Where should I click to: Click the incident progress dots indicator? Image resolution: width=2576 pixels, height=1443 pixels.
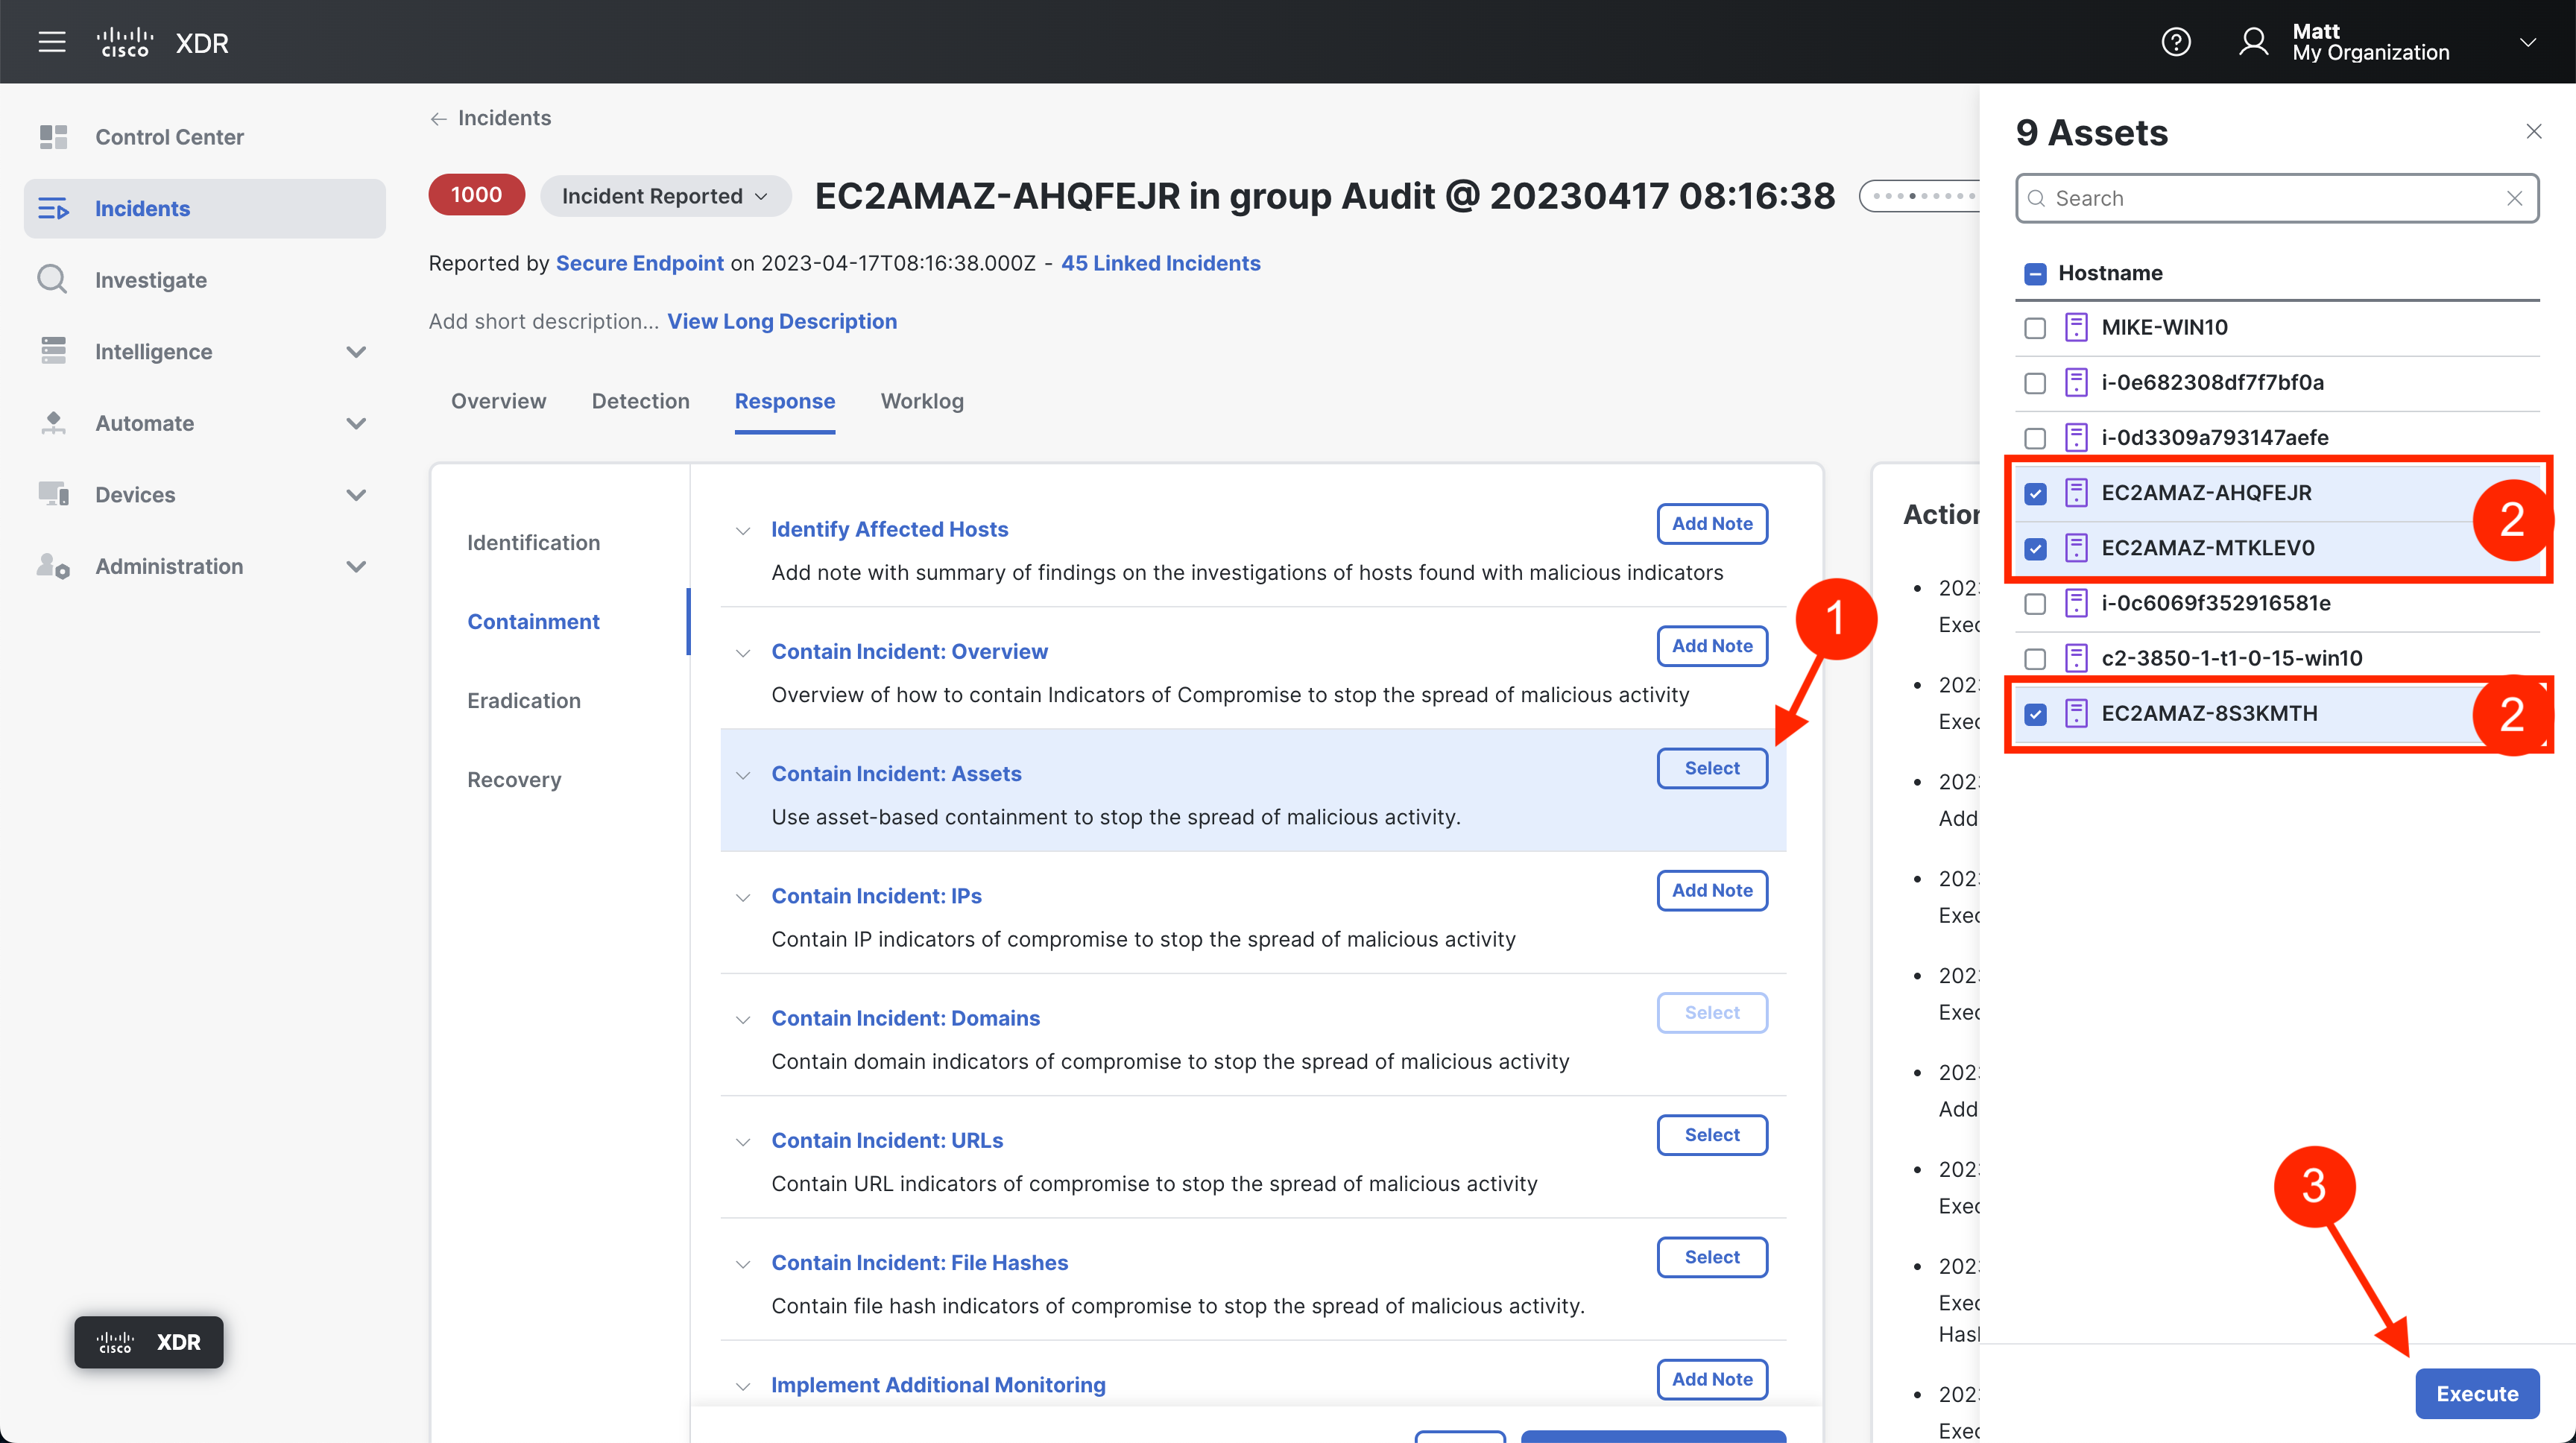coord(1919,196)
